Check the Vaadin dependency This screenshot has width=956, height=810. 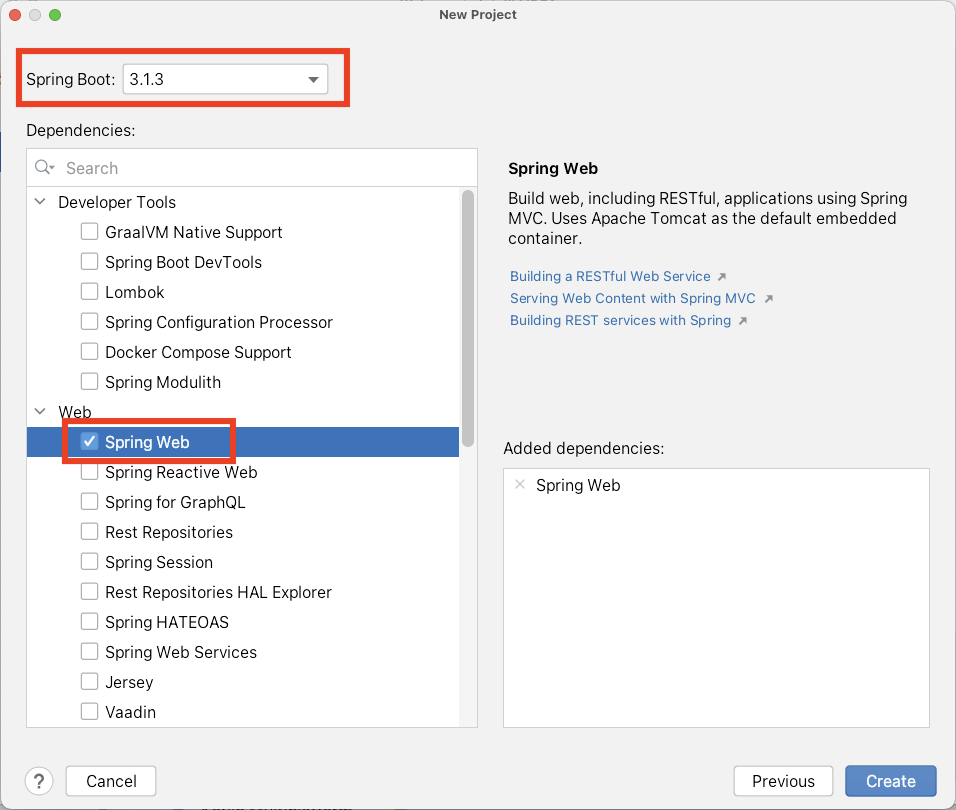tap(90, 711)
